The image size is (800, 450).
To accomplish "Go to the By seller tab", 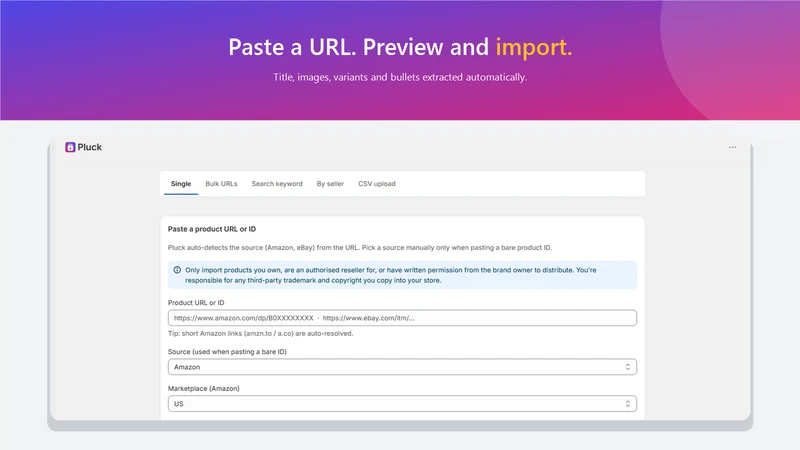I will coord(330,184).
